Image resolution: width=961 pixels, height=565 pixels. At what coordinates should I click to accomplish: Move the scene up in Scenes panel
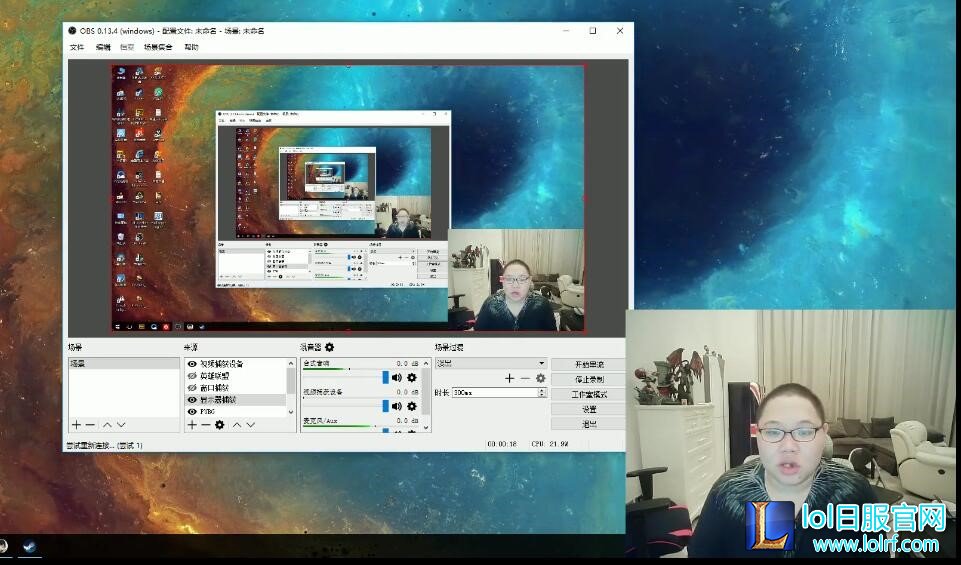(x=107, y=425)
